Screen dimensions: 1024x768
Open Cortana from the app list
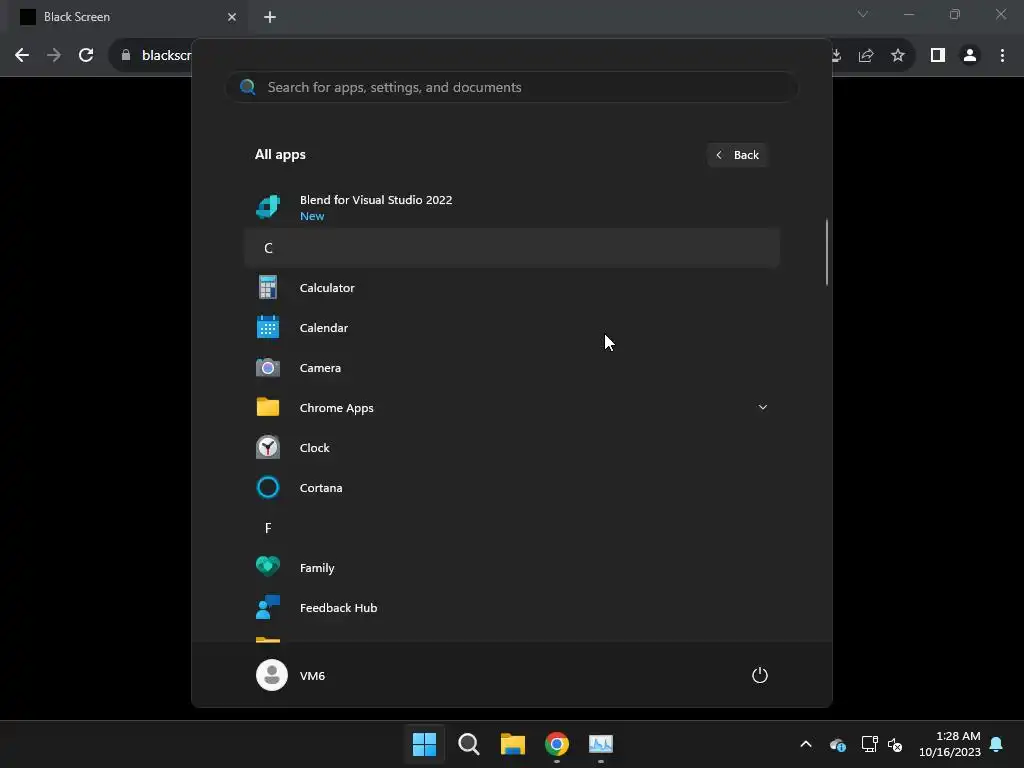pos(511,487)
